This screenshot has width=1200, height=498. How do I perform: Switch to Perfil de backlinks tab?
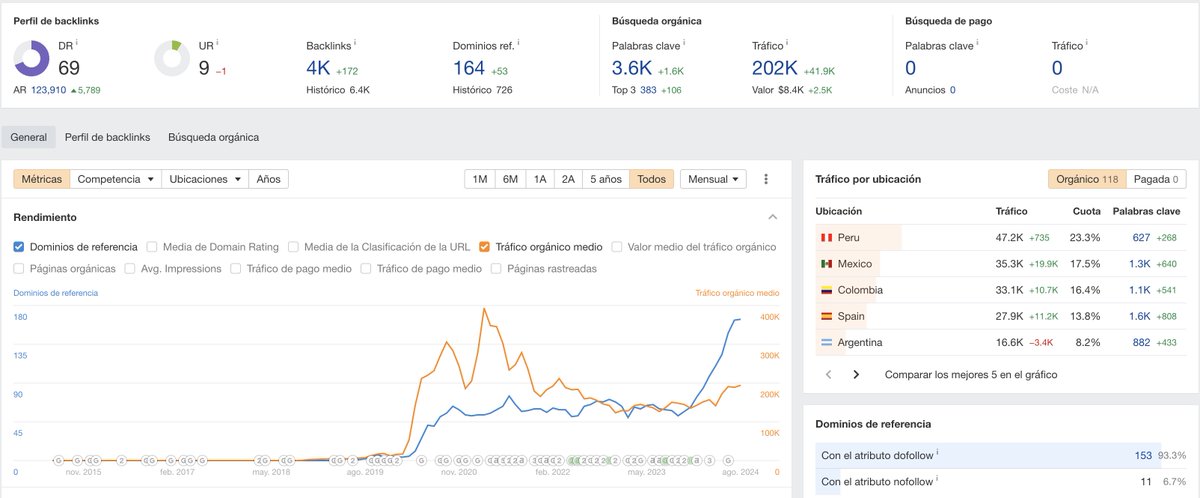pos(107,137)
